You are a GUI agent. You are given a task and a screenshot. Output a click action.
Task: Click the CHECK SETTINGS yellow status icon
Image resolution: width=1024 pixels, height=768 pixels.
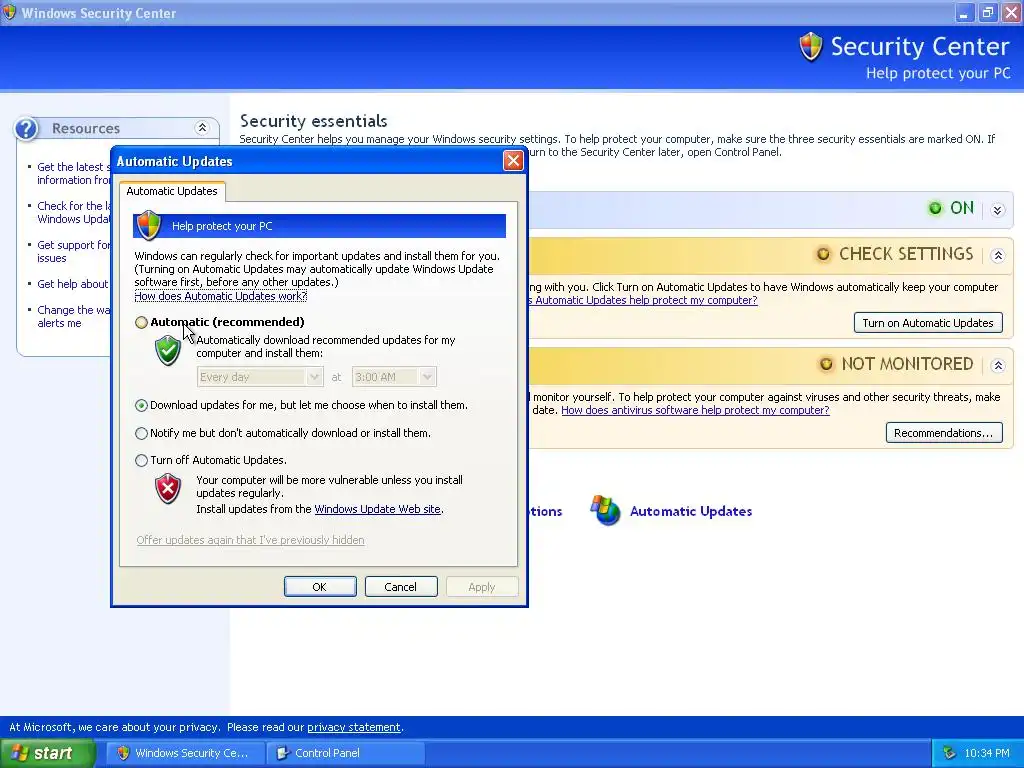point(823,254)
